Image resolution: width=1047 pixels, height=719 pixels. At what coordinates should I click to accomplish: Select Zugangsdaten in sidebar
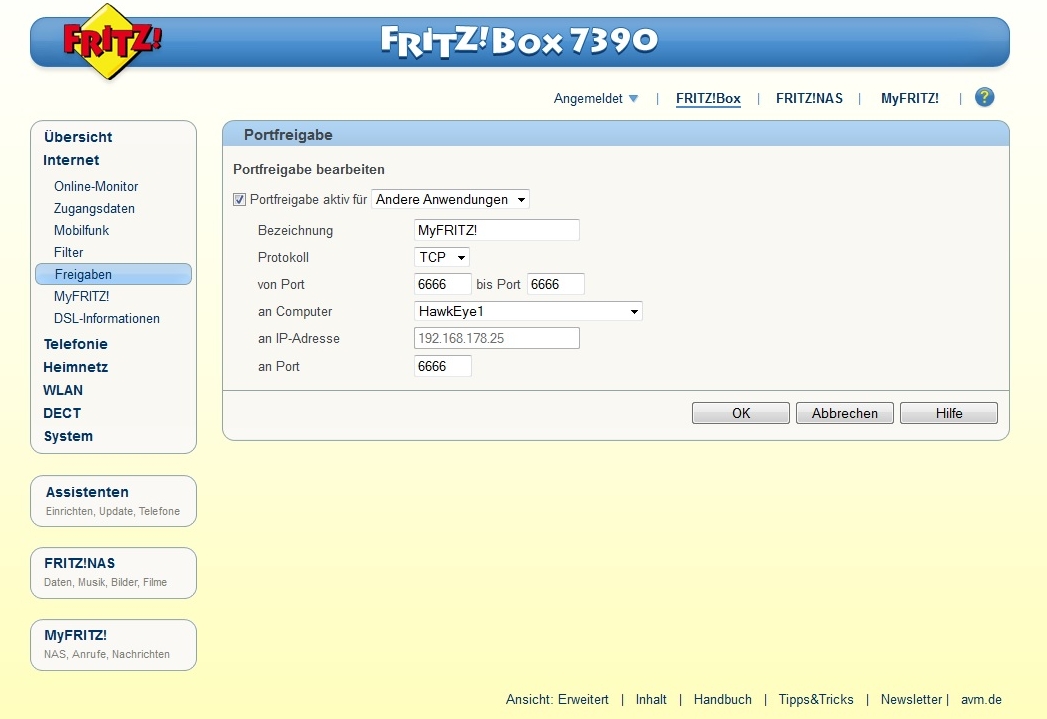pos(94,208)
